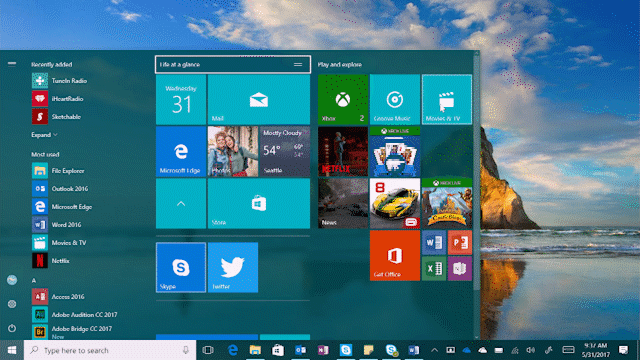Open Microsoft Edge in Most used list

pos(62,207)
